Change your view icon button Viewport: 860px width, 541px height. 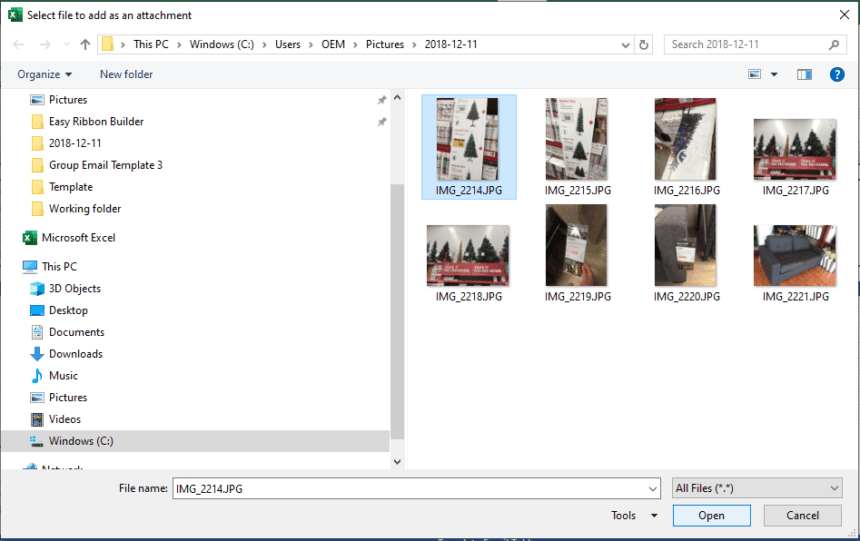point(755,74)
